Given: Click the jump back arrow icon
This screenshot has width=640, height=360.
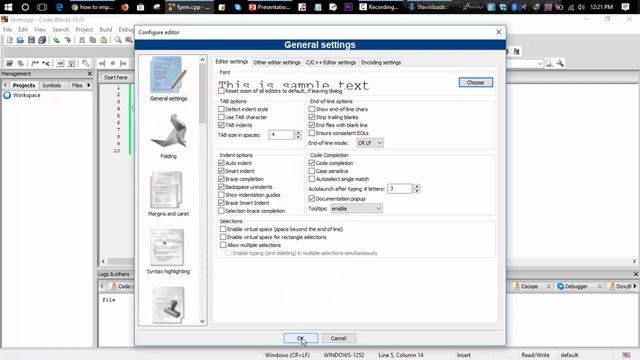Looking at the screenshot, I should tap(102, 63).
